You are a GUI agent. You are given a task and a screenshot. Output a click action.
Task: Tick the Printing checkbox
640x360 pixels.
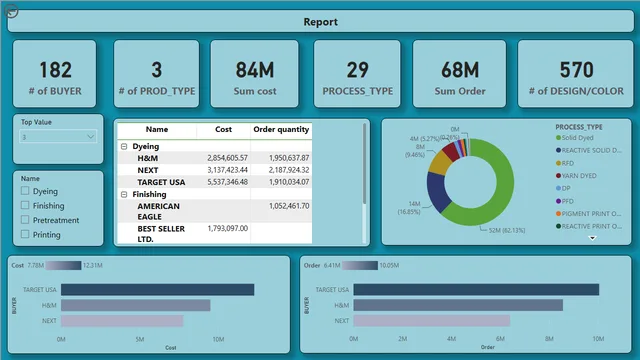pos(25,234)
